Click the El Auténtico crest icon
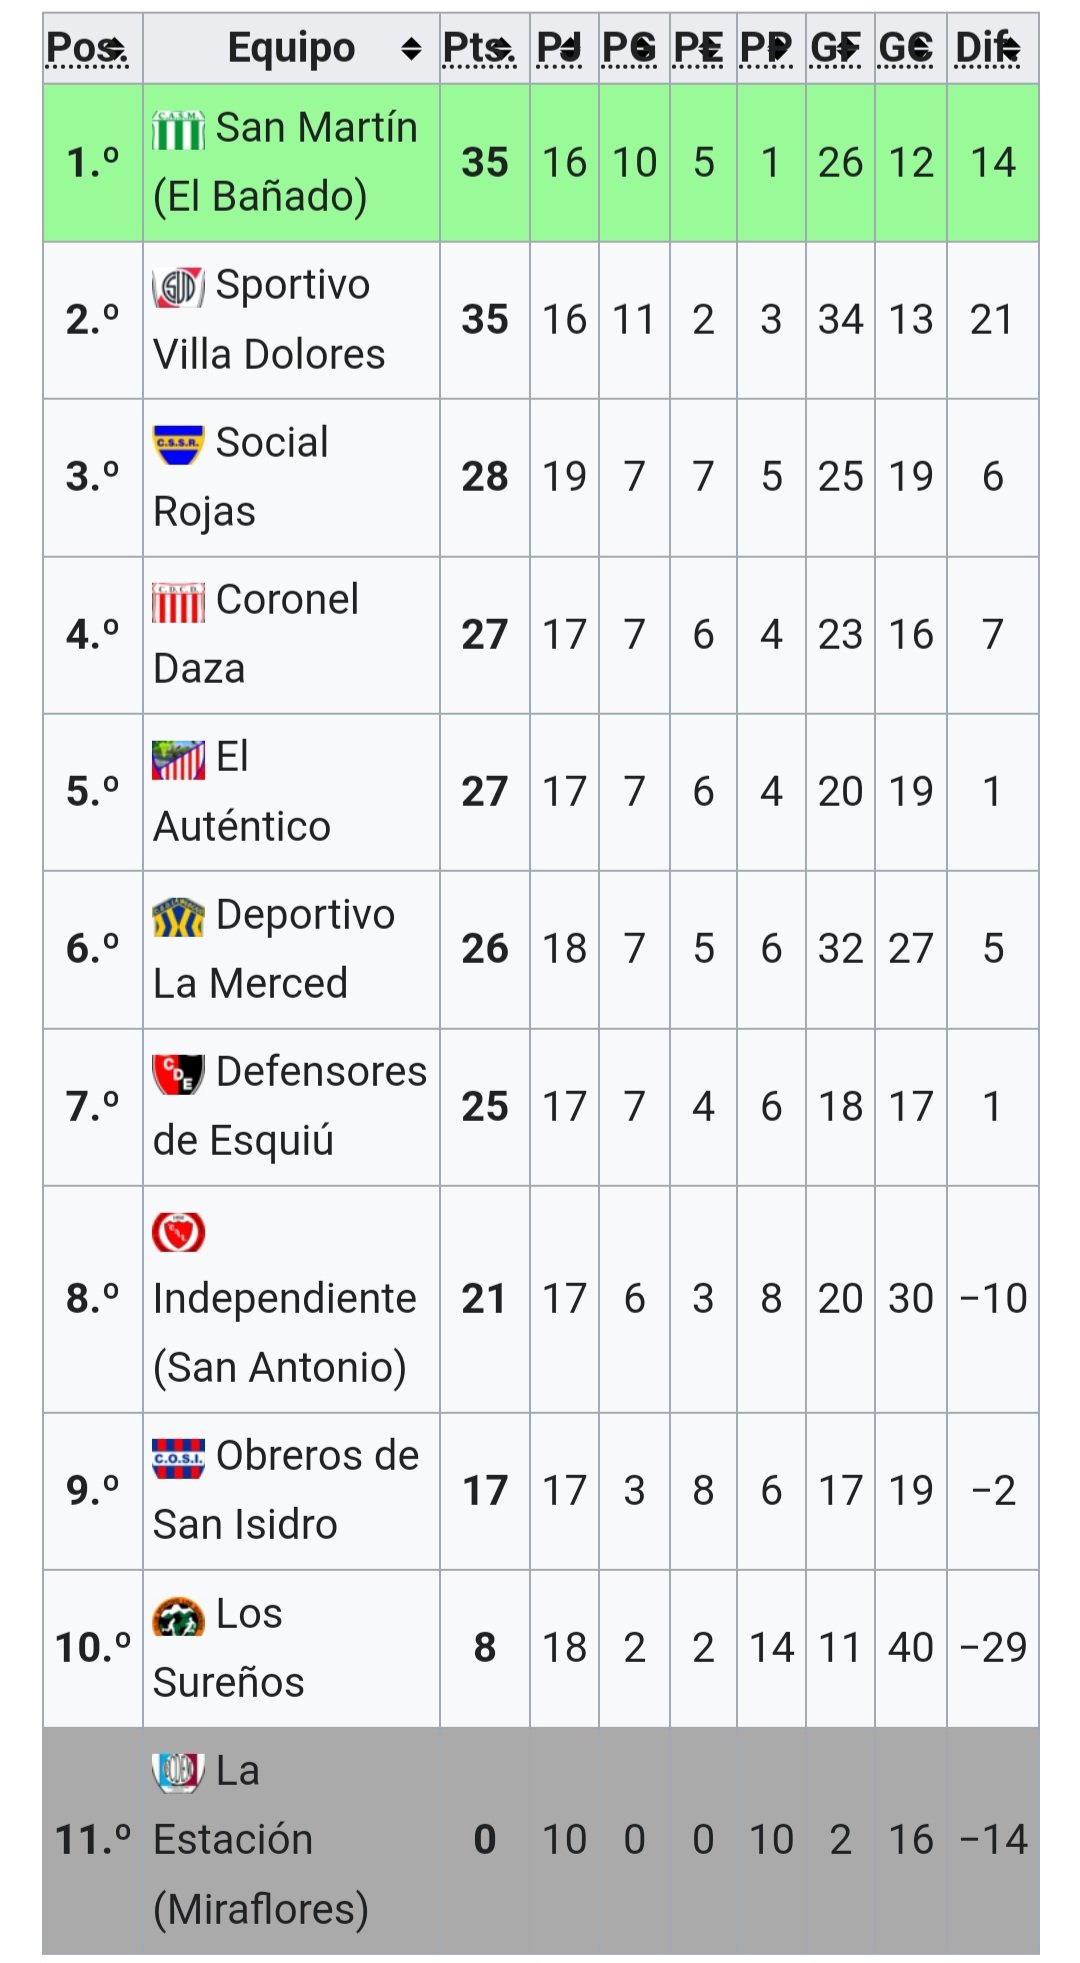The image size is (1080, 1963). pos(178,759)
